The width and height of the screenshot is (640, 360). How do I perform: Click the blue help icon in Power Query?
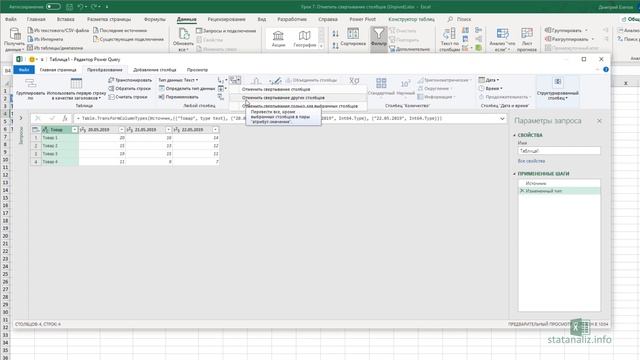pos(606,70)
